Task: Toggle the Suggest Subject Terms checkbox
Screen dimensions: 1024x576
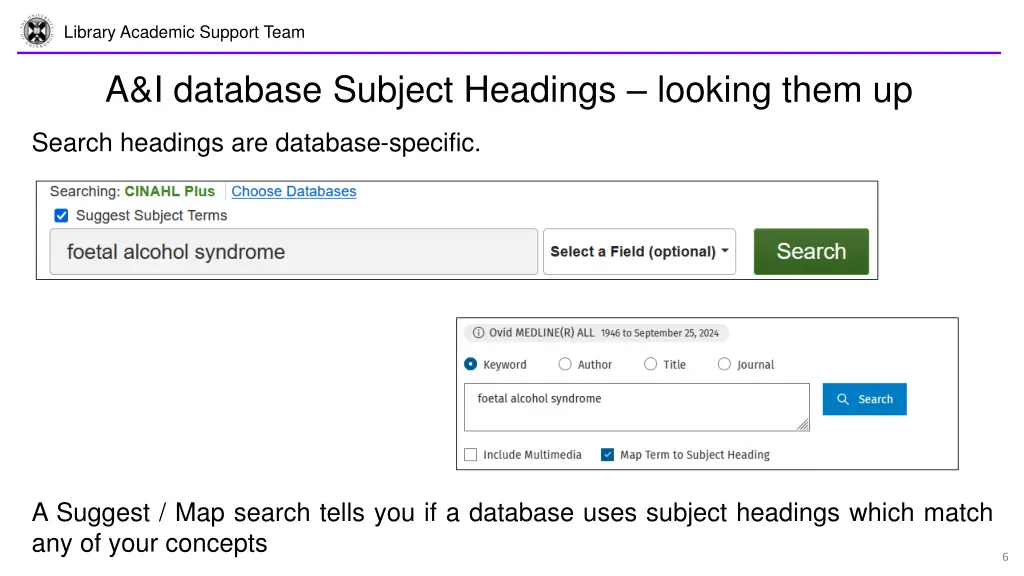Action: pyautogui.click(x=61, y=216)
